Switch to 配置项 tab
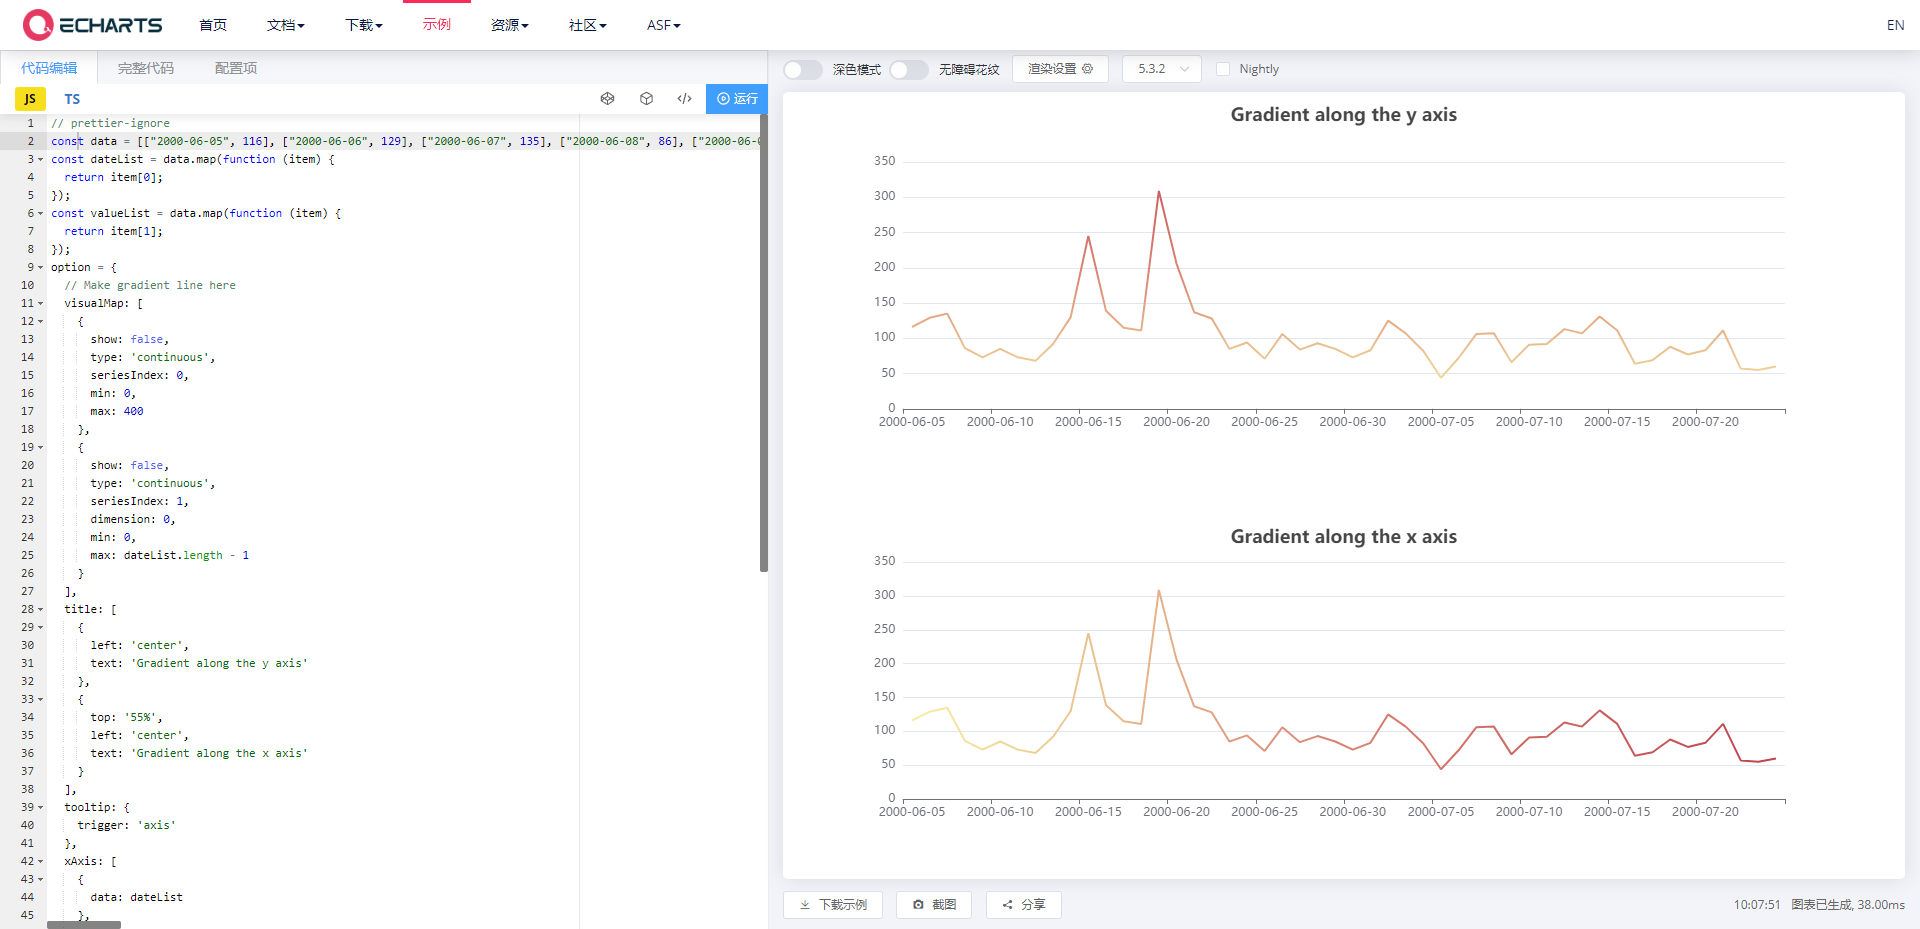 coord(236,68)
